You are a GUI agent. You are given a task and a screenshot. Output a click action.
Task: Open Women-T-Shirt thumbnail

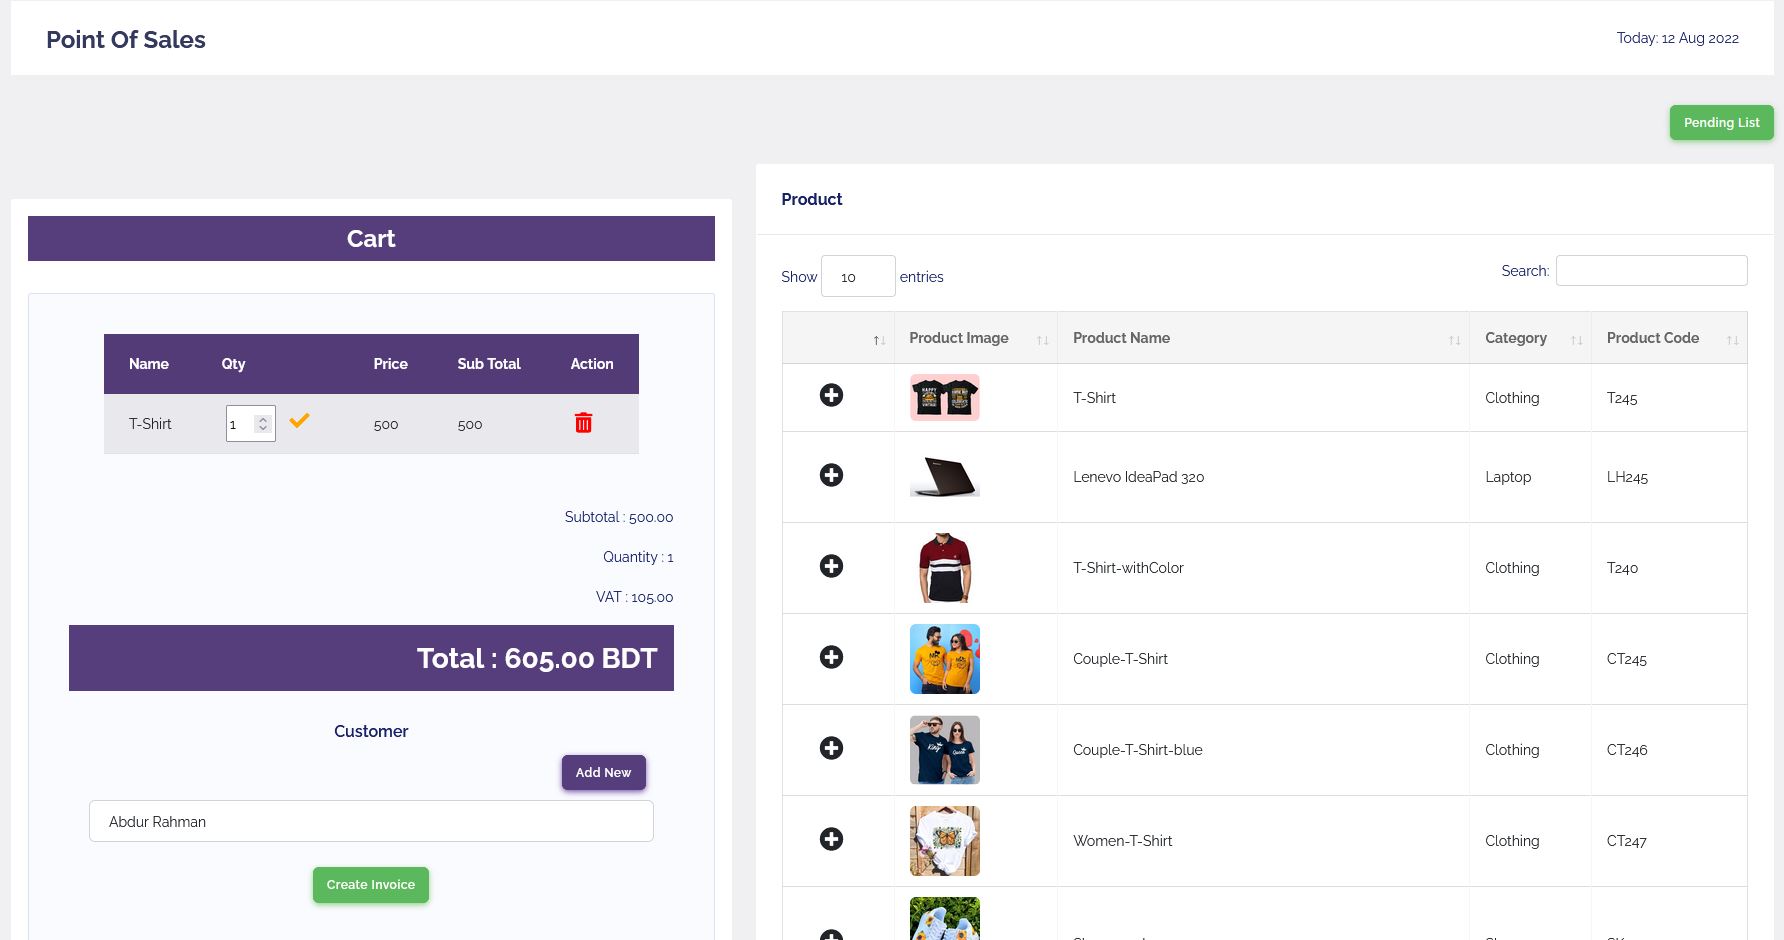point(945,841)
